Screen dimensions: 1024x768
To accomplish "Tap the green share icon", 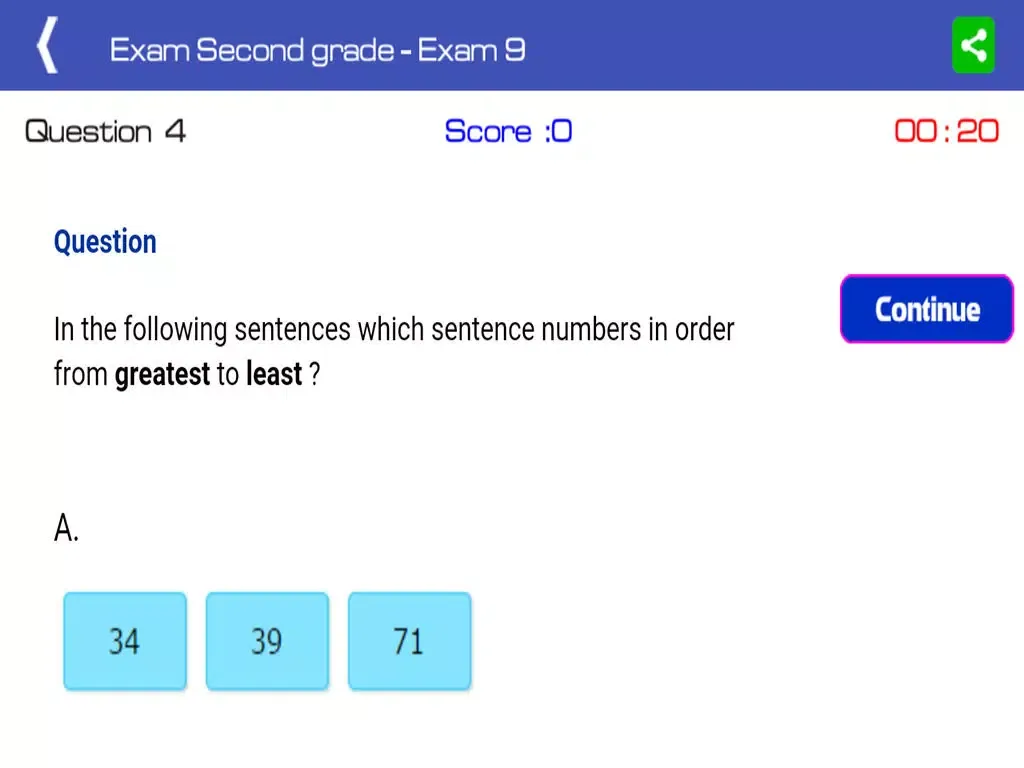I will click(x=973, y=44).
